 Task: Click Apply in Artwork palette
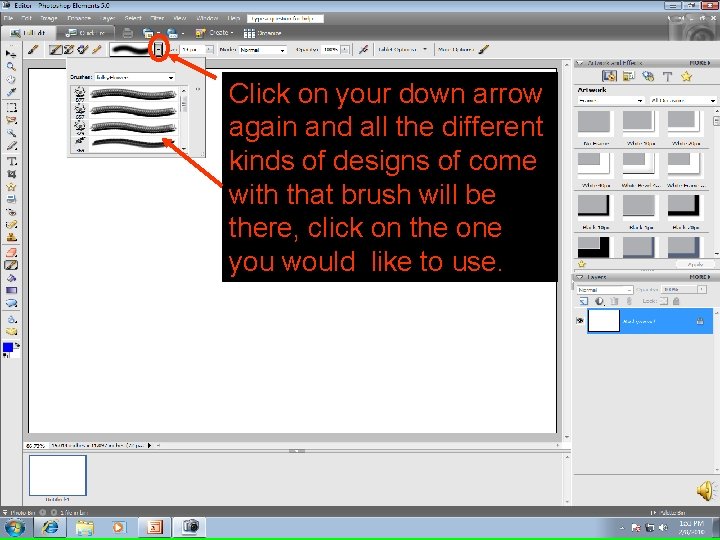[x=695, y=264]
